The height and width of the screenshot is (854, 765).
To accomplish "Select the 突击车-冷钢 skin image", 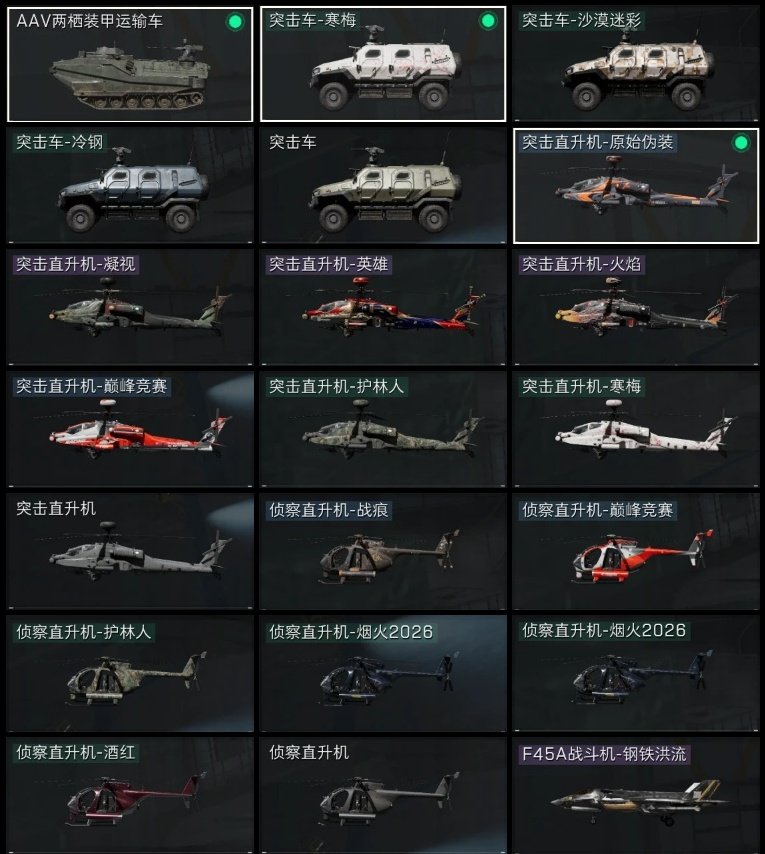I will coord(130,186).
